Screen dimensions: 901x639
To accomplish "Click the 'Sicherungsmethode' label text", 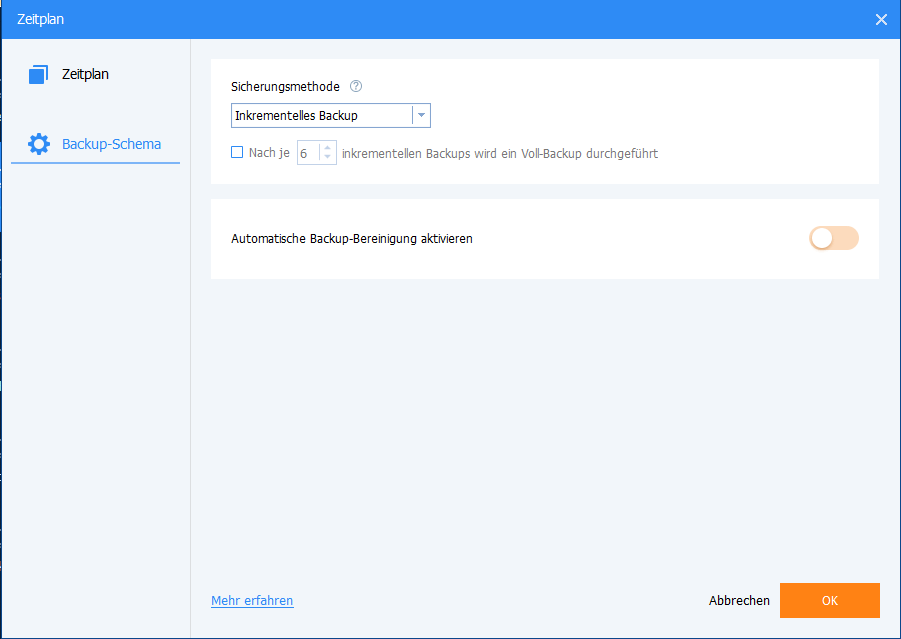I will (x=285, y=87).
